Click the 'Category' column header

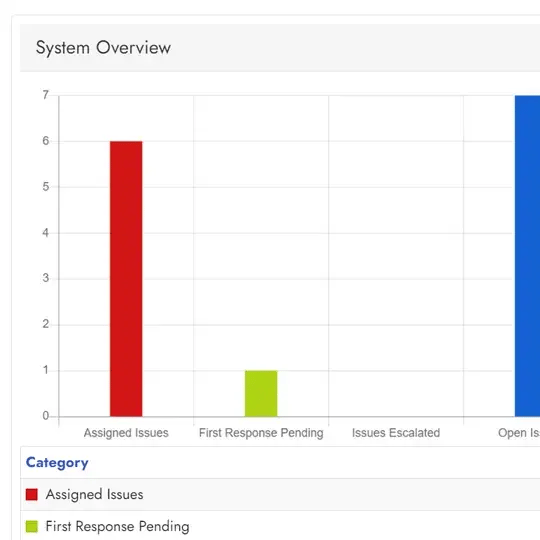tap(57, 463)
